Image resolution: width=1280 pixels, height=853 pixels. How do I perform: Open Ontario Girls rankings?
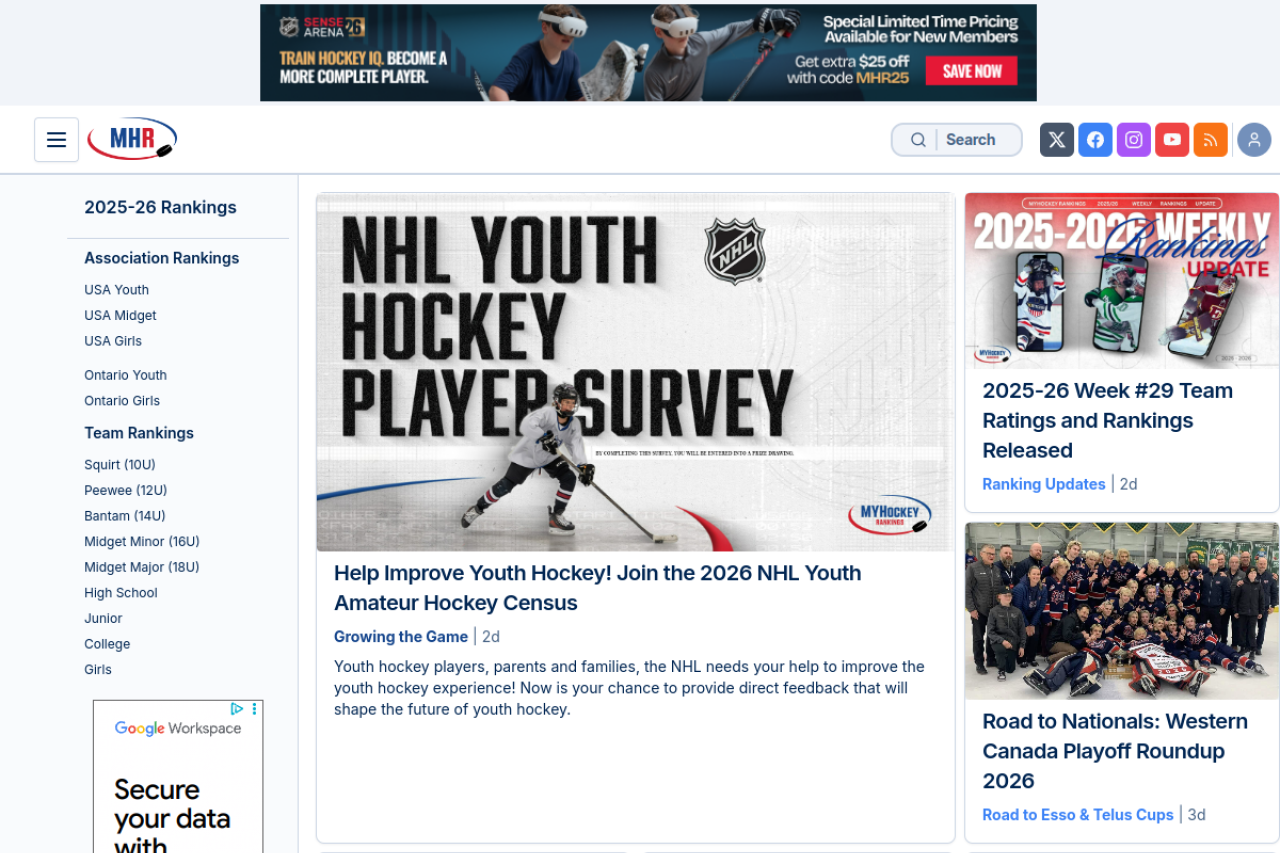(x=122, y=401)
